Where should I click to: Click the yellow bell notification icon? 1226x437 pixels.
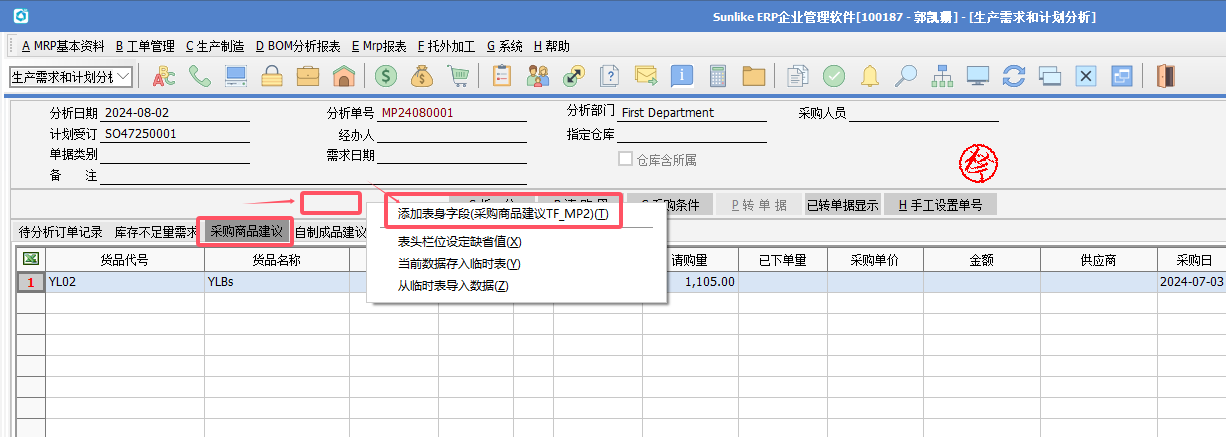coord(870,76)
